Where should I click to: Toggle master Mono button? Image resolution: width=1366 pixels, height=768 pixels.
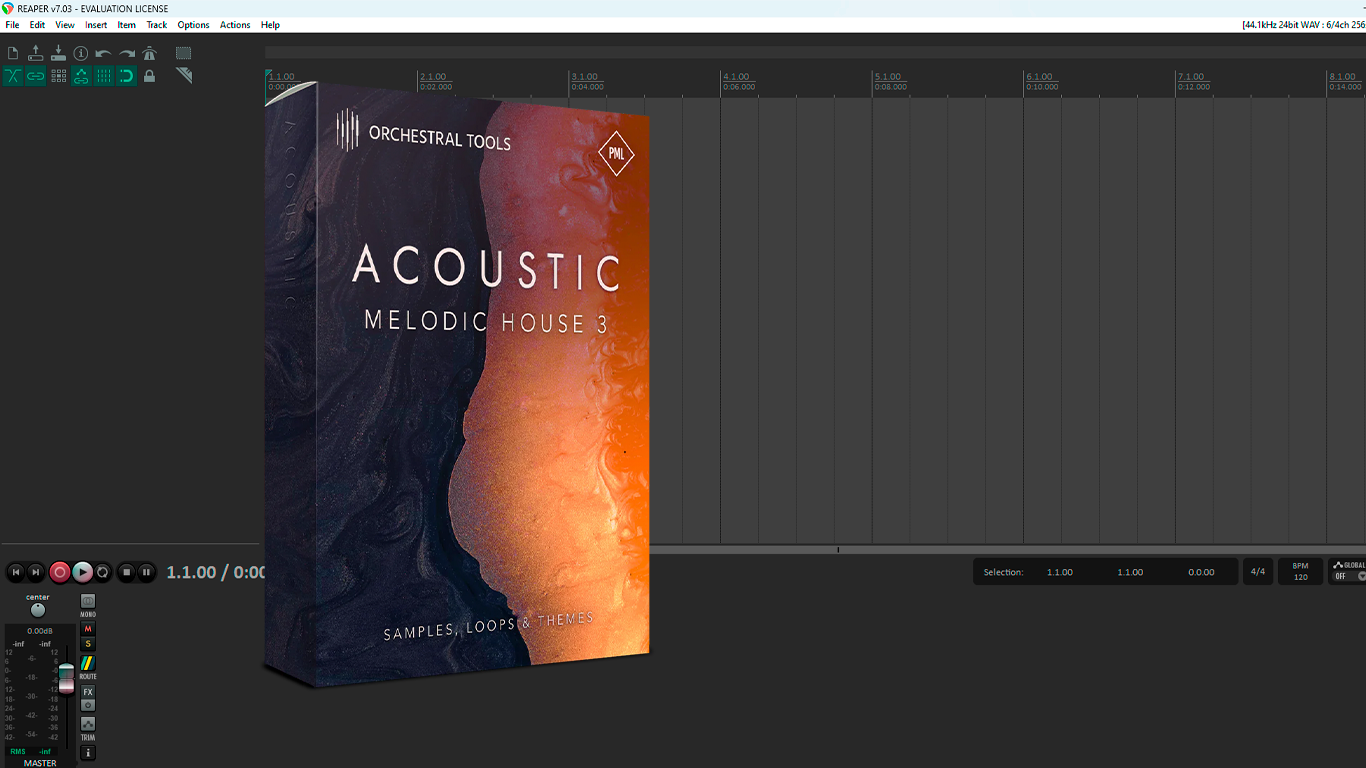click(x=88, y=601)
